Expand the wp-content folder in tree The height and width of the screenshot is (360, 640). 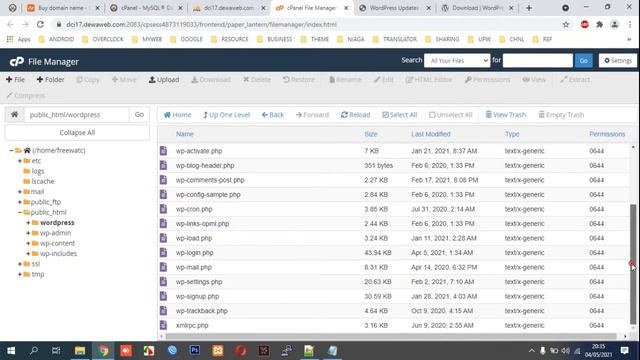28,243
